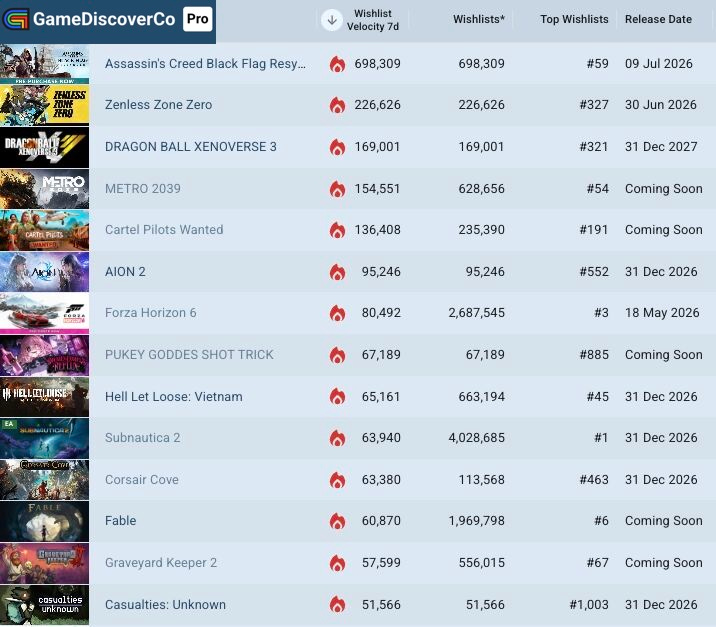Select the 4,028,685 wishlists value for Subnautica 2
The height and width of the screenshot is (627, 716).
476,438
